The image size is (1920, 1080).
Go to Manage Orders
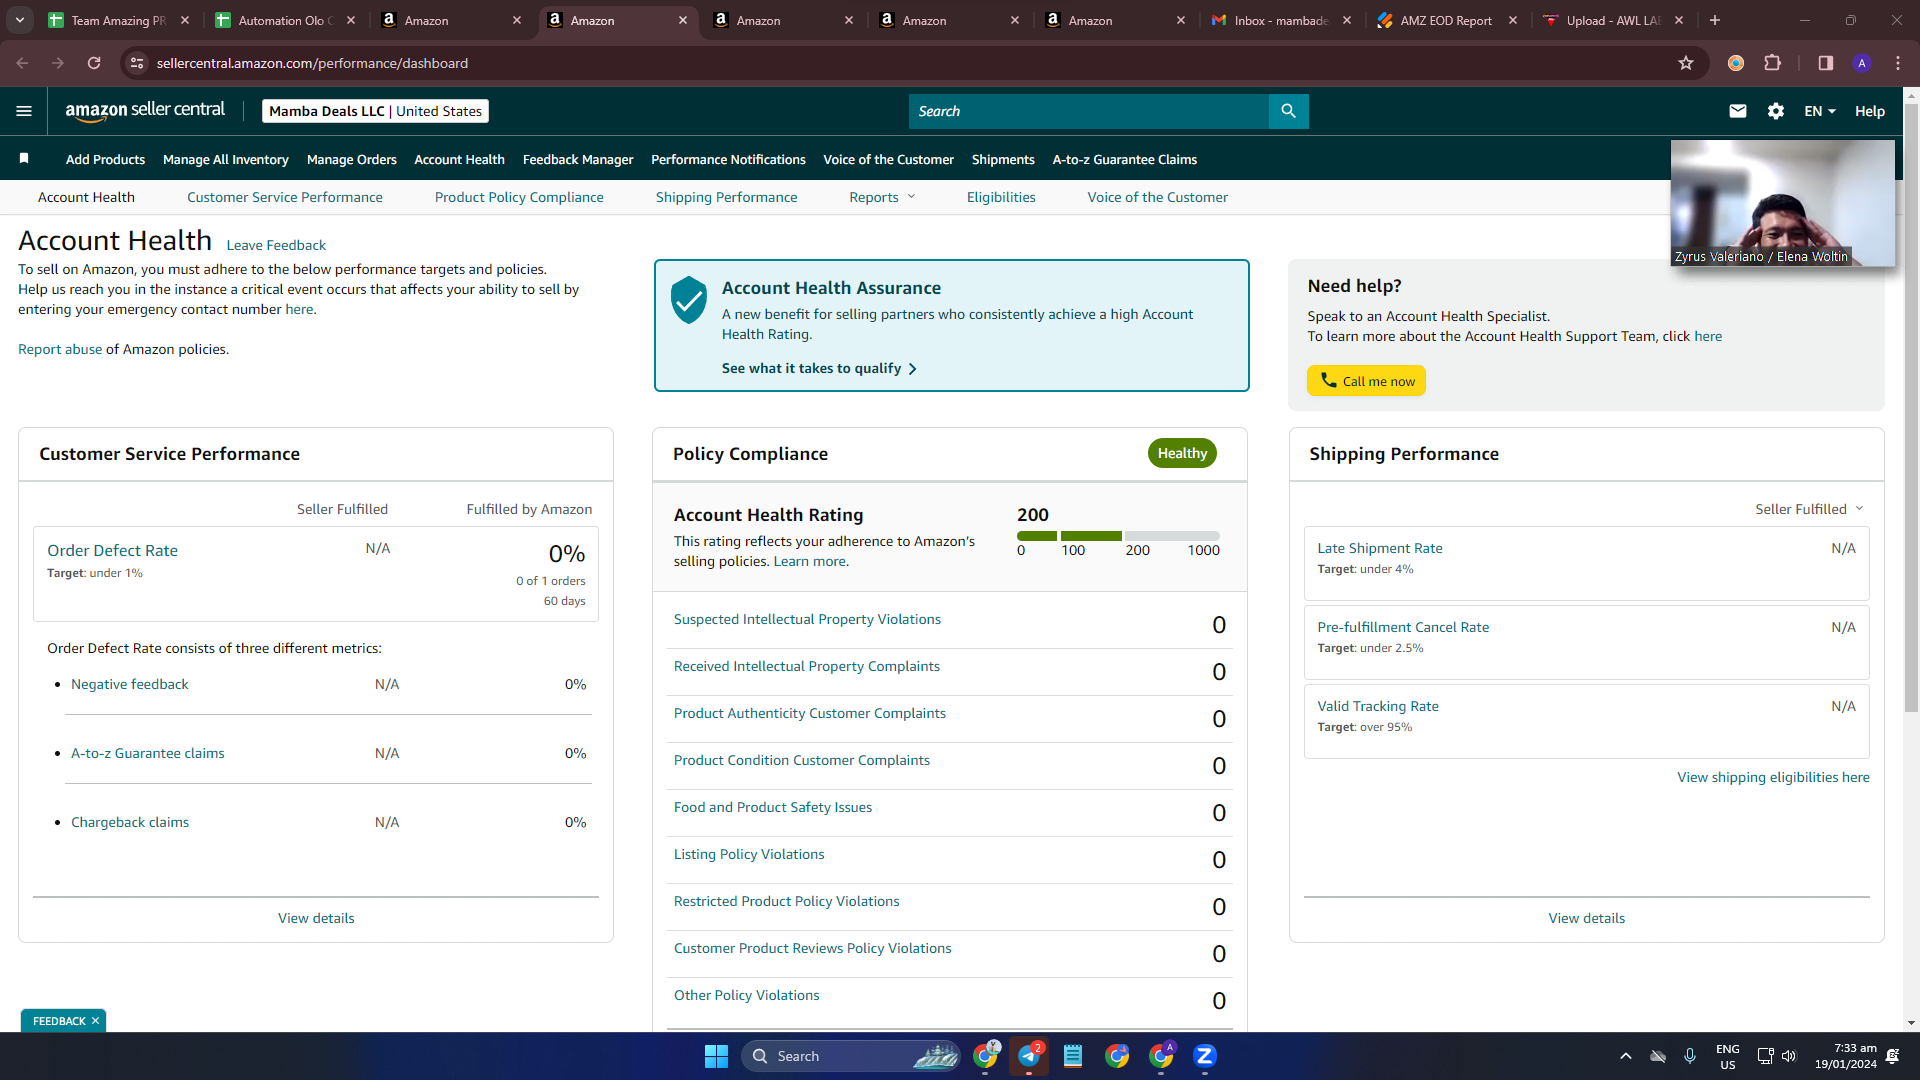[x=352, y=159]
